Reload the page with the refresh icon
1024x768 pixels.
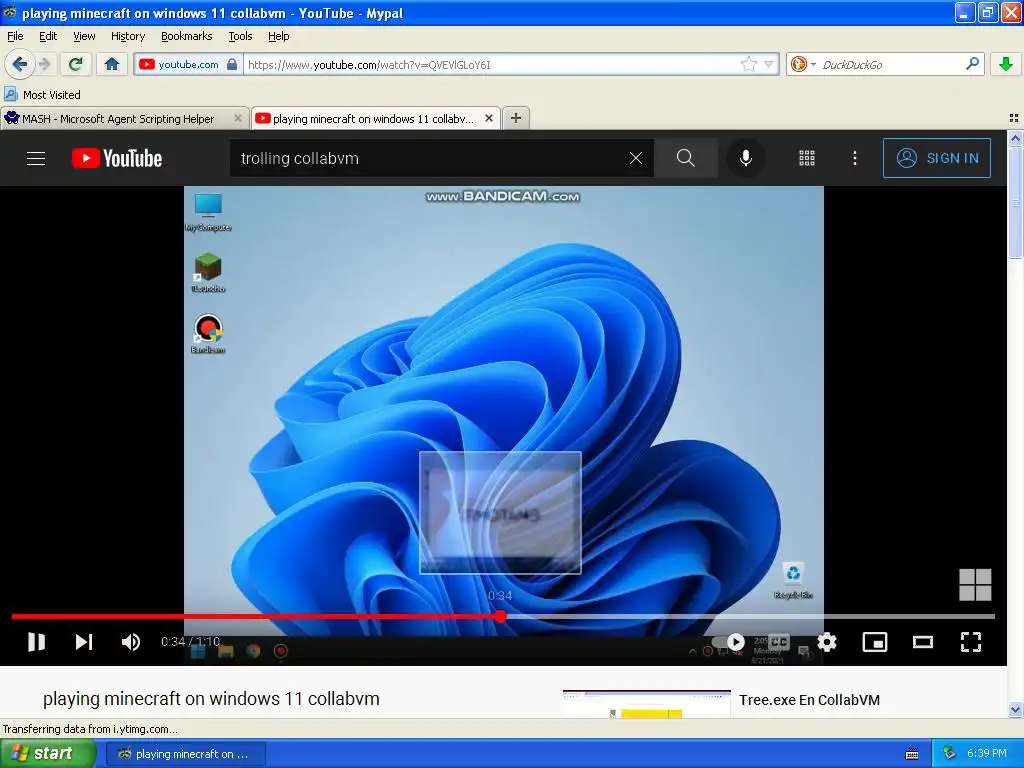(76, 64)
